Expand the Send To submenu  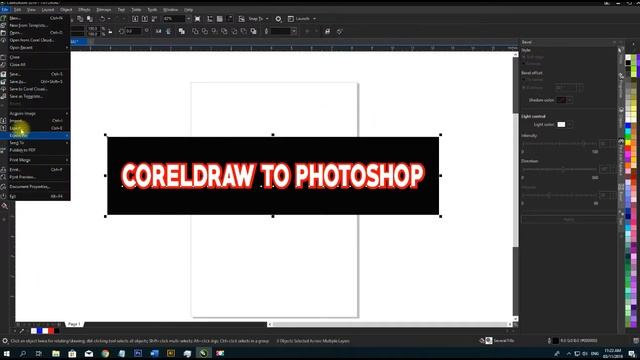coord(35,143)
